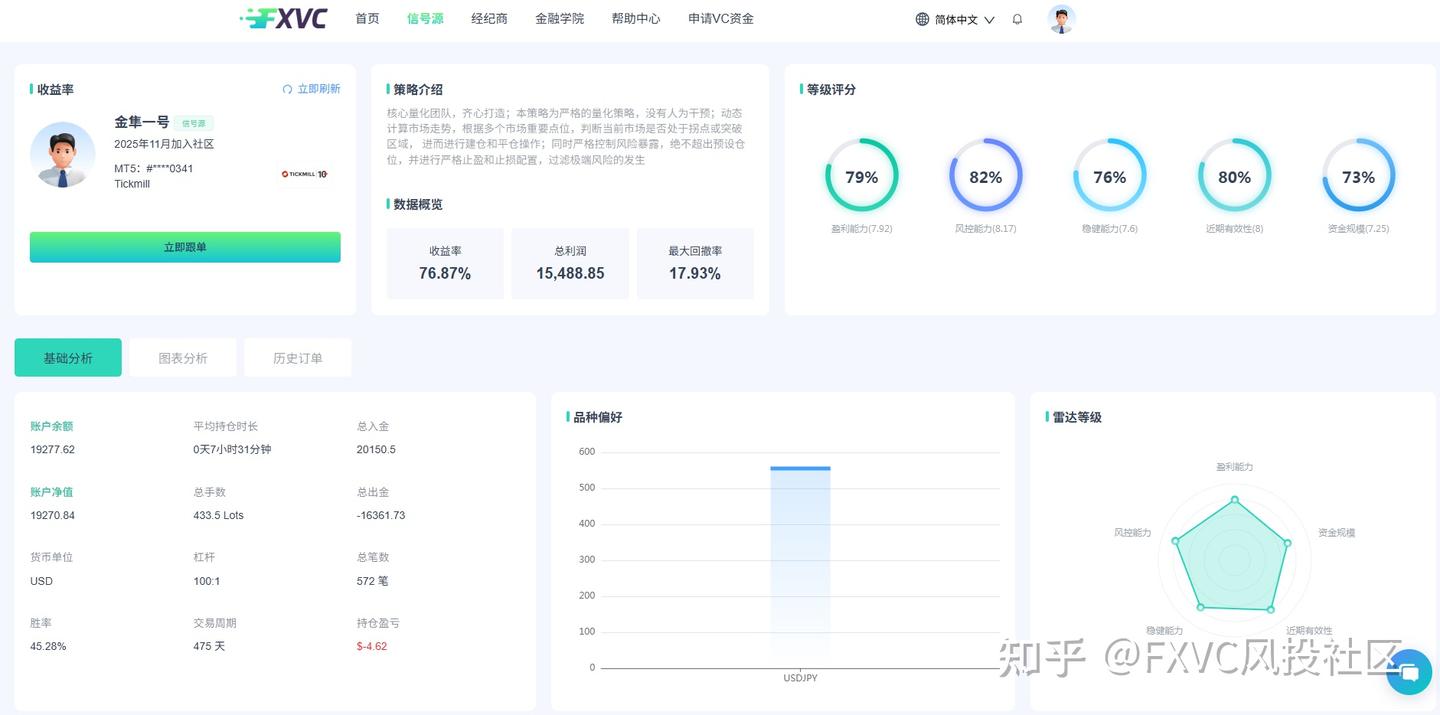Click the 金隼一号 signal name
The image size is (1440, 715).
pos(142,122)
